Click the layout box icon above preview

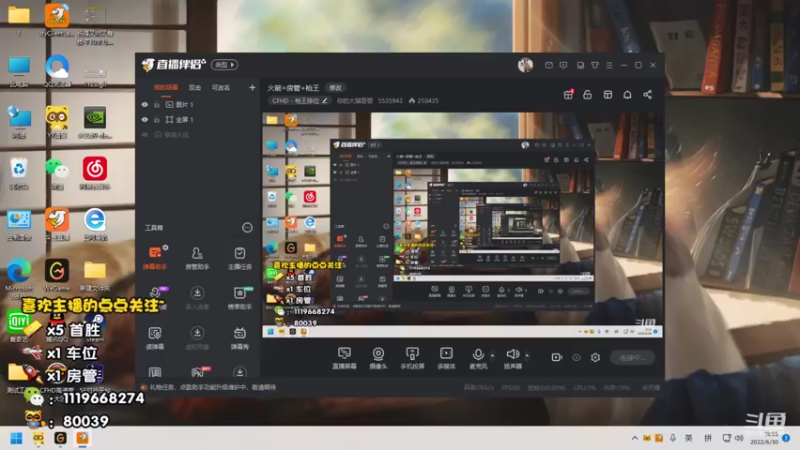608,95
